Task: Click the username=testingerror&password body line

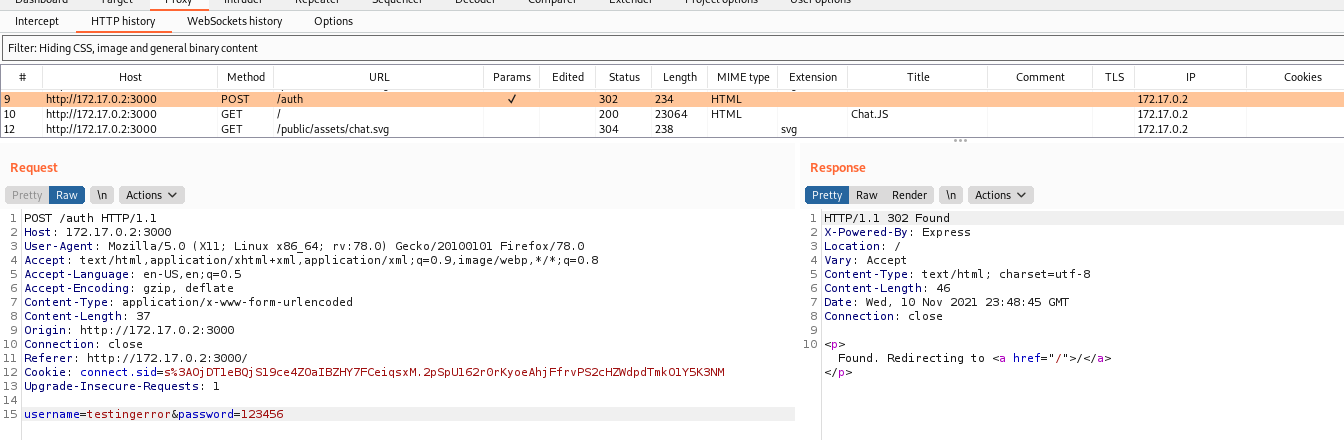Action: [154, 414]
